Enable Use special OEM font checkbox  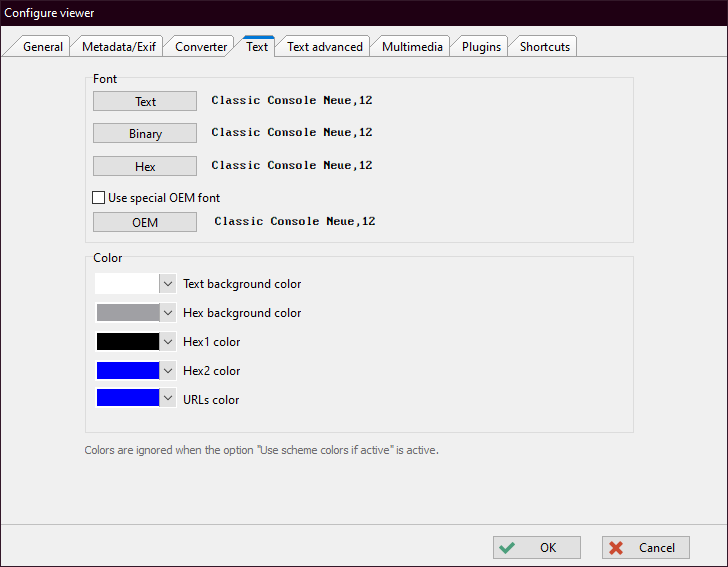click(x=99, y=198)
